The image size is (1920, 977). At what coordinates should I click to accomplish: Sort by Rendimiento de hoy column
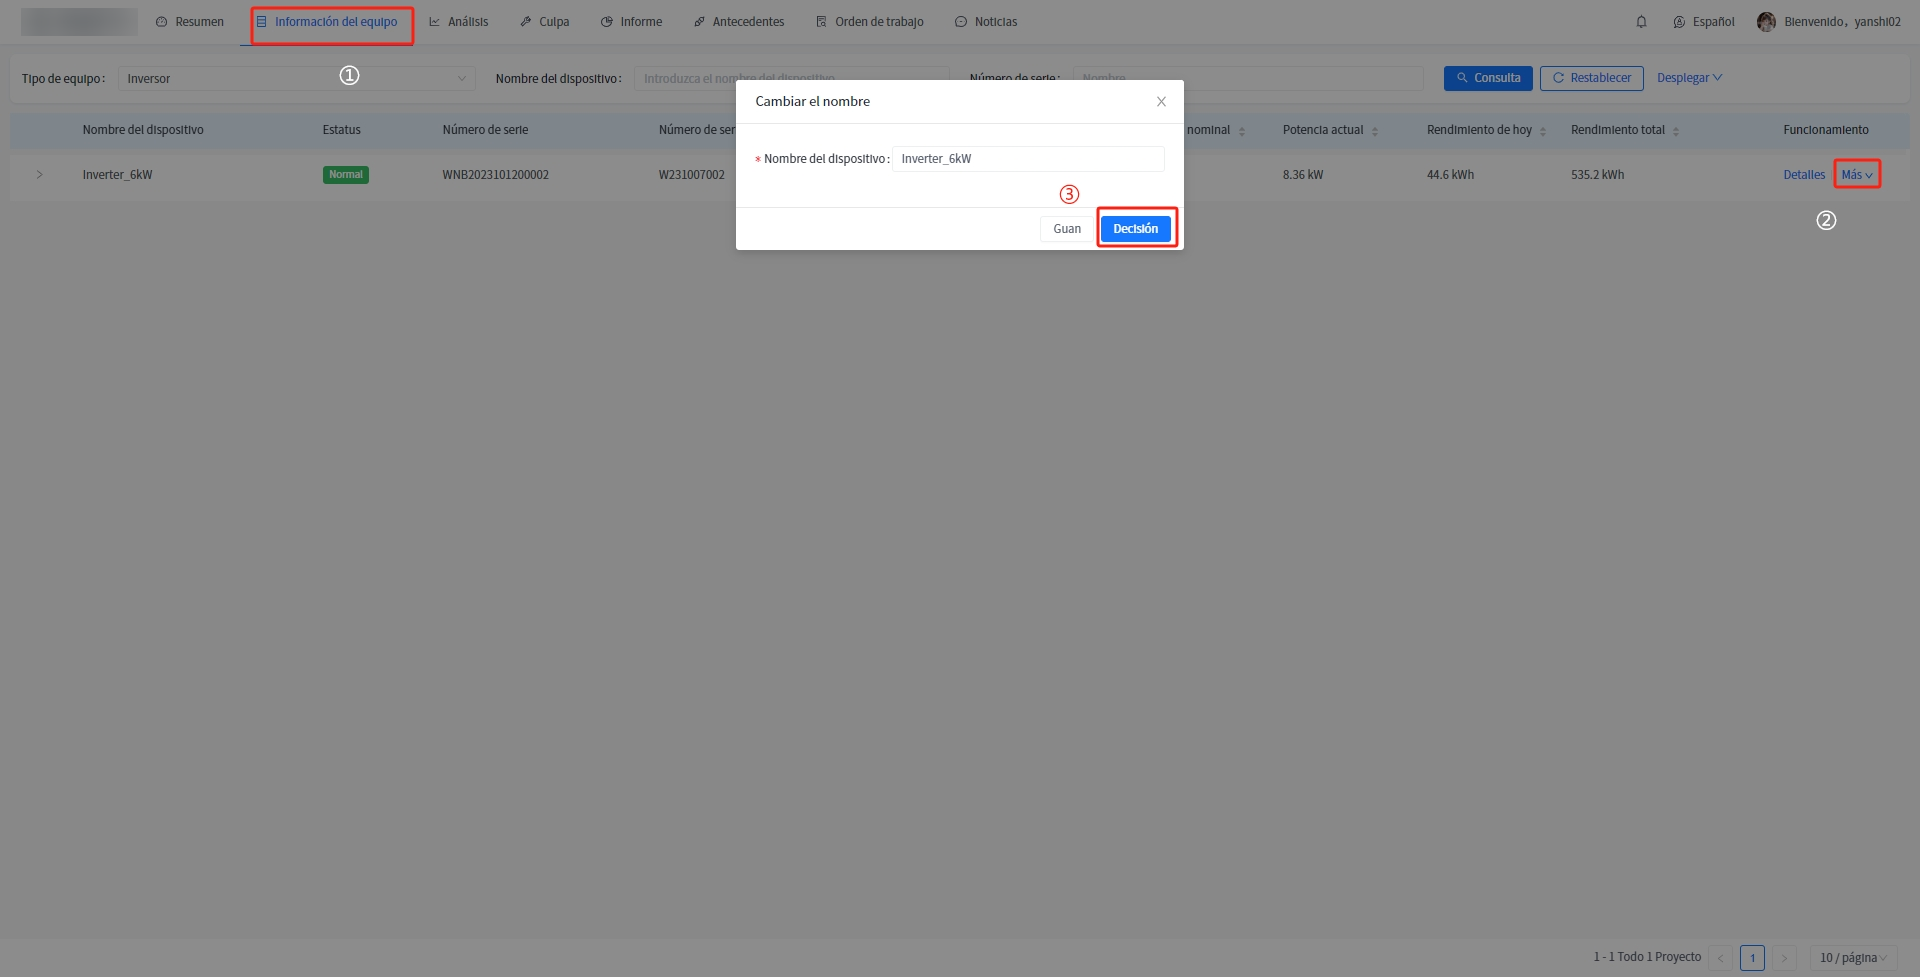pos(1543,131)
